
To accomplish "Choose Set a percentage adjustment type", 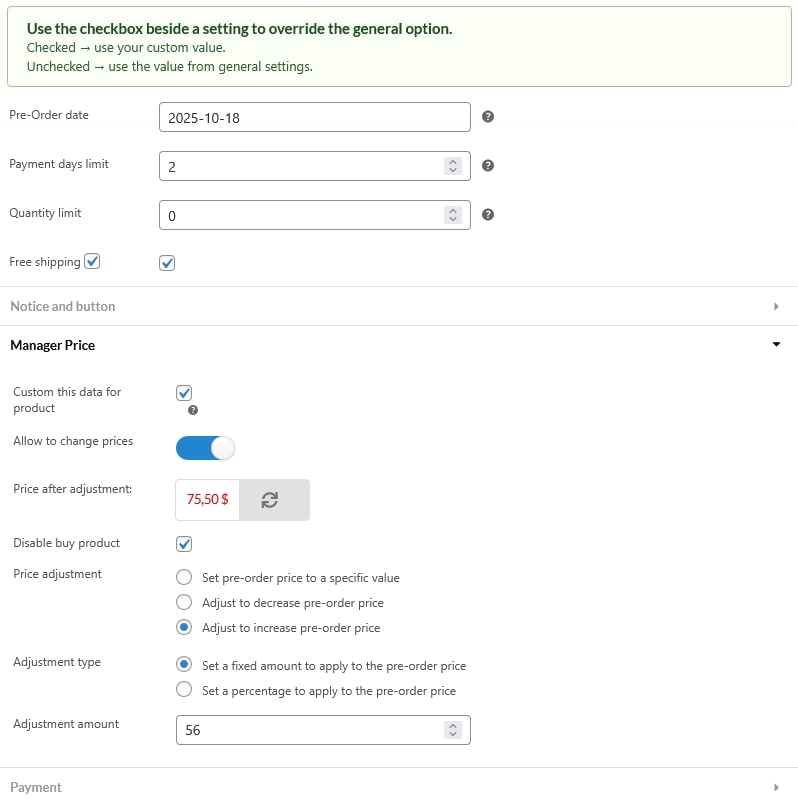I will (x=184, y=690).
